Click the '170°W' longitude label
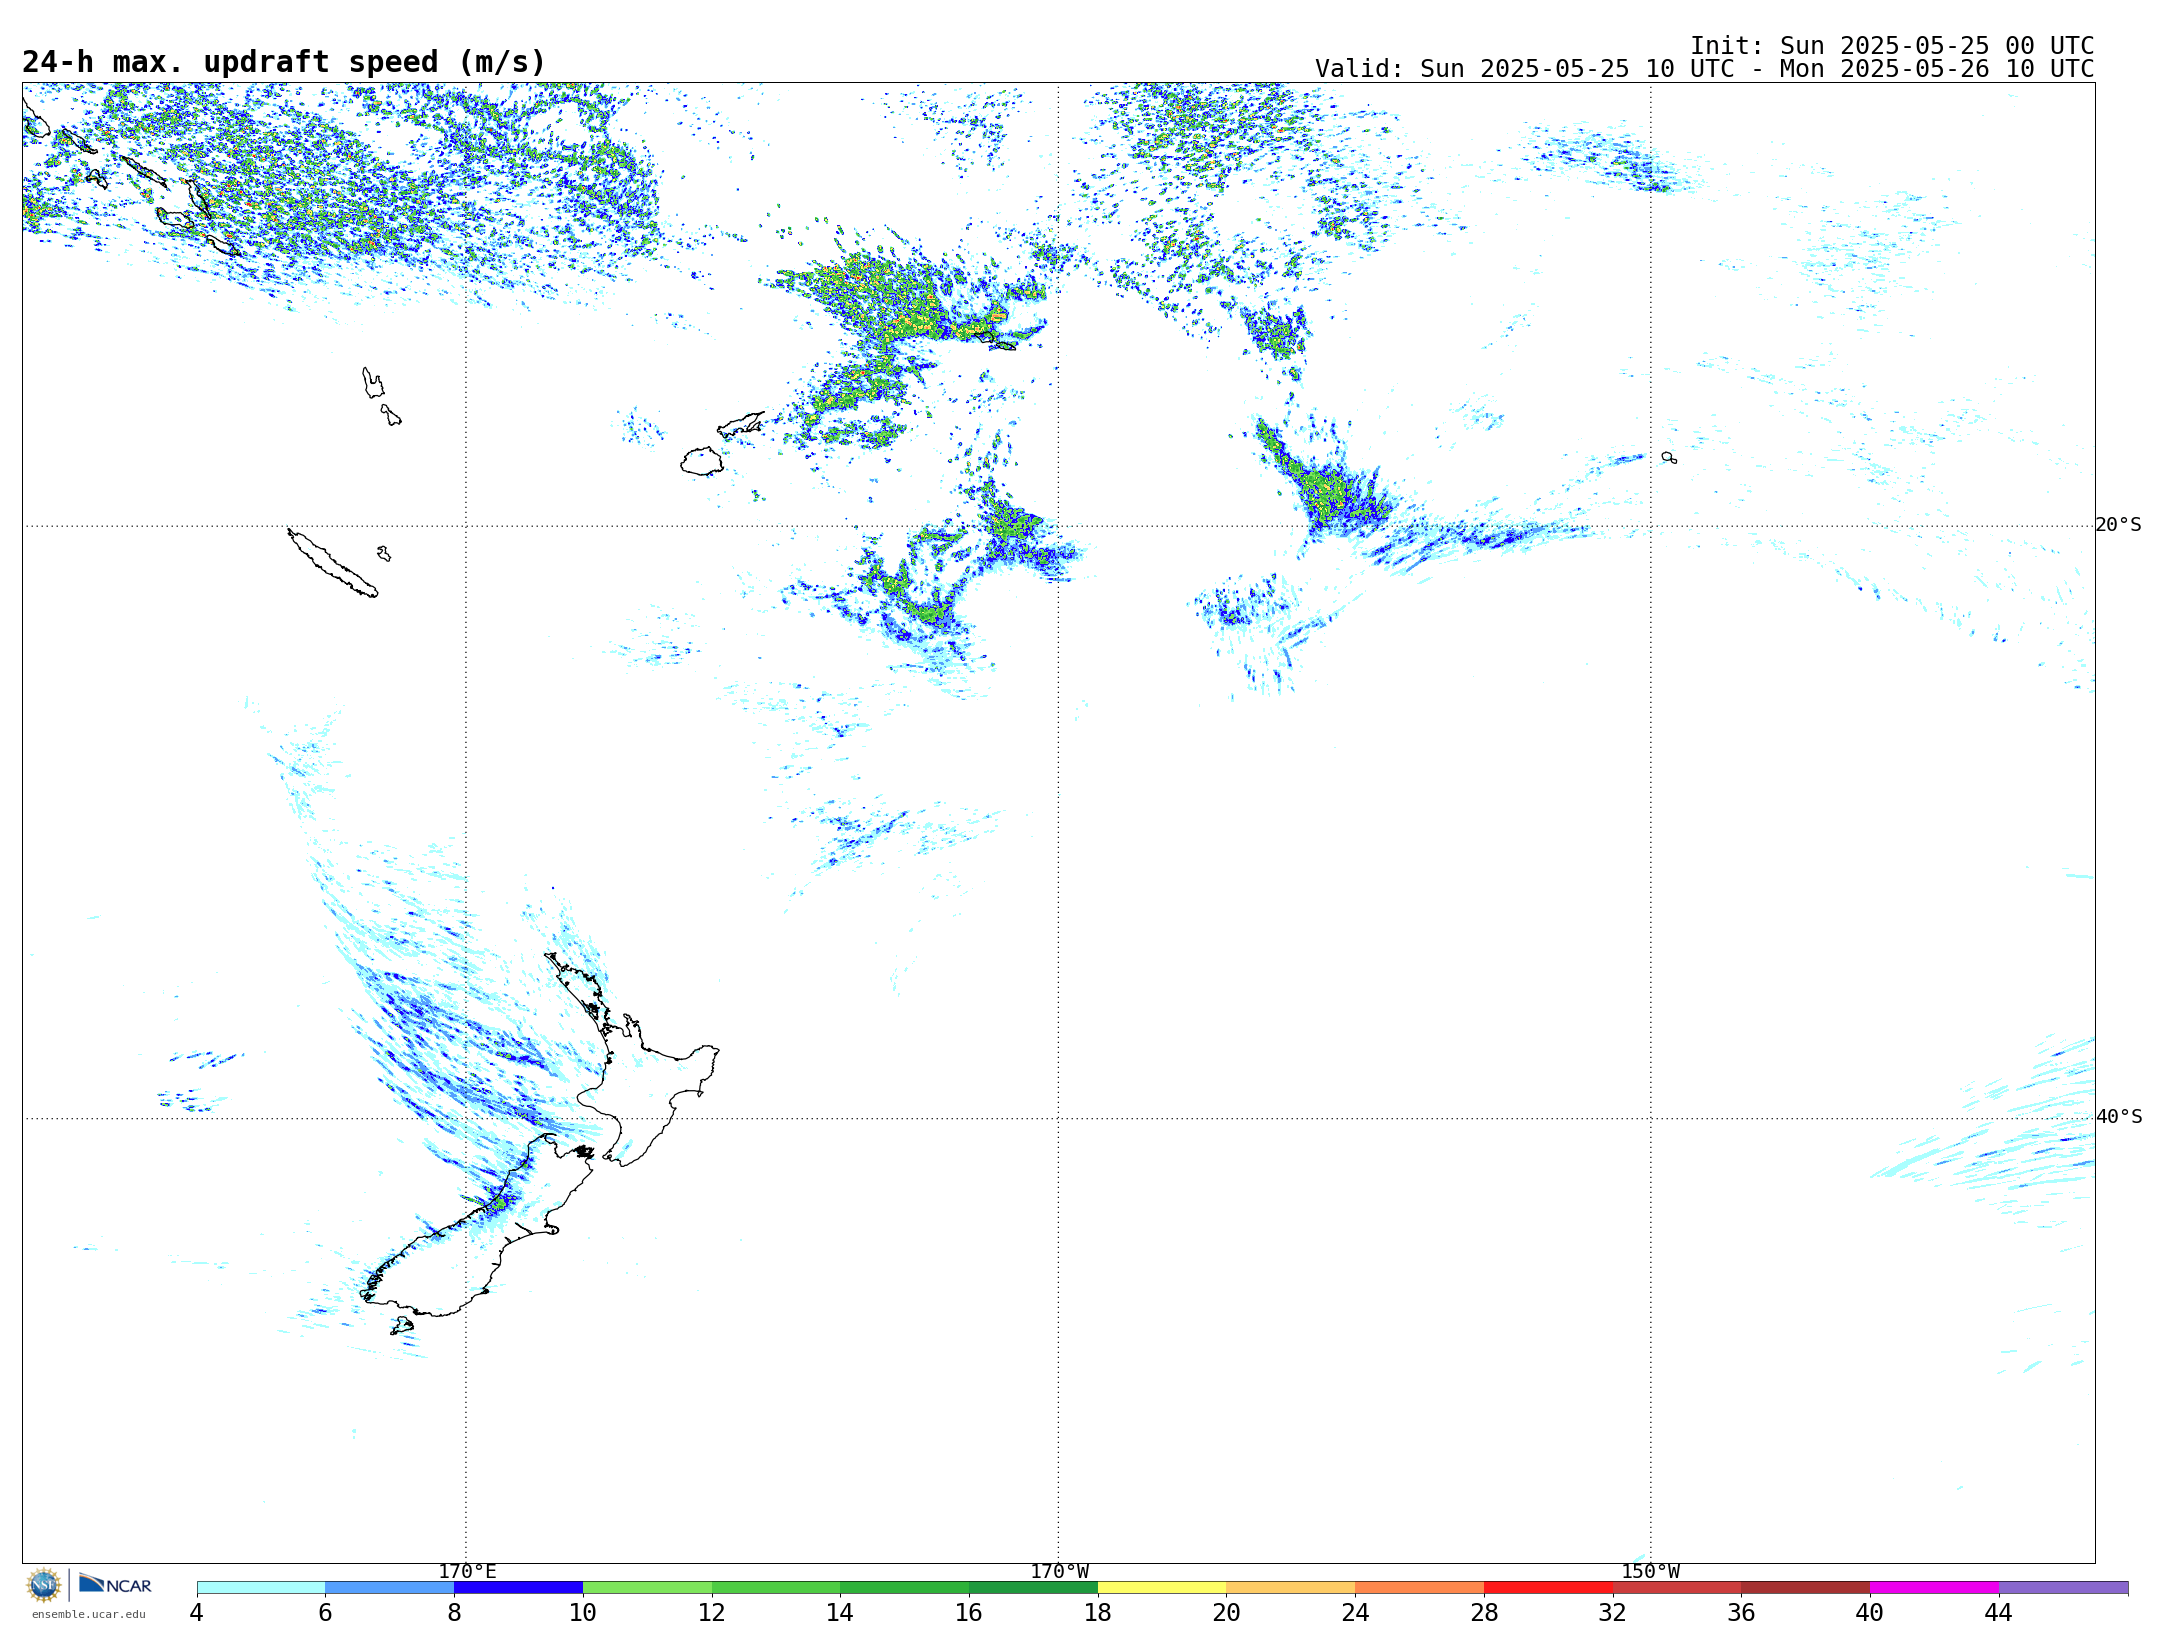2160x1626 pixels. tap(1060, 1571)
